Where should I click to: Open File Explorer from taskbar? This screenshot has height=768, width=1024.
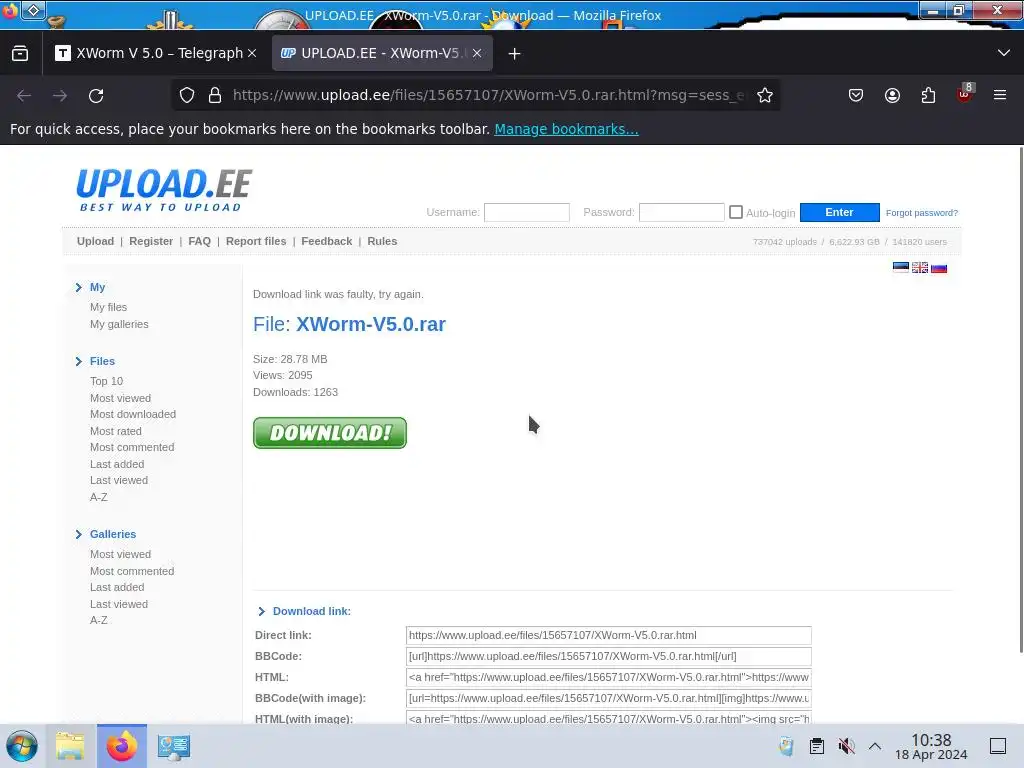tap(70, 746)
